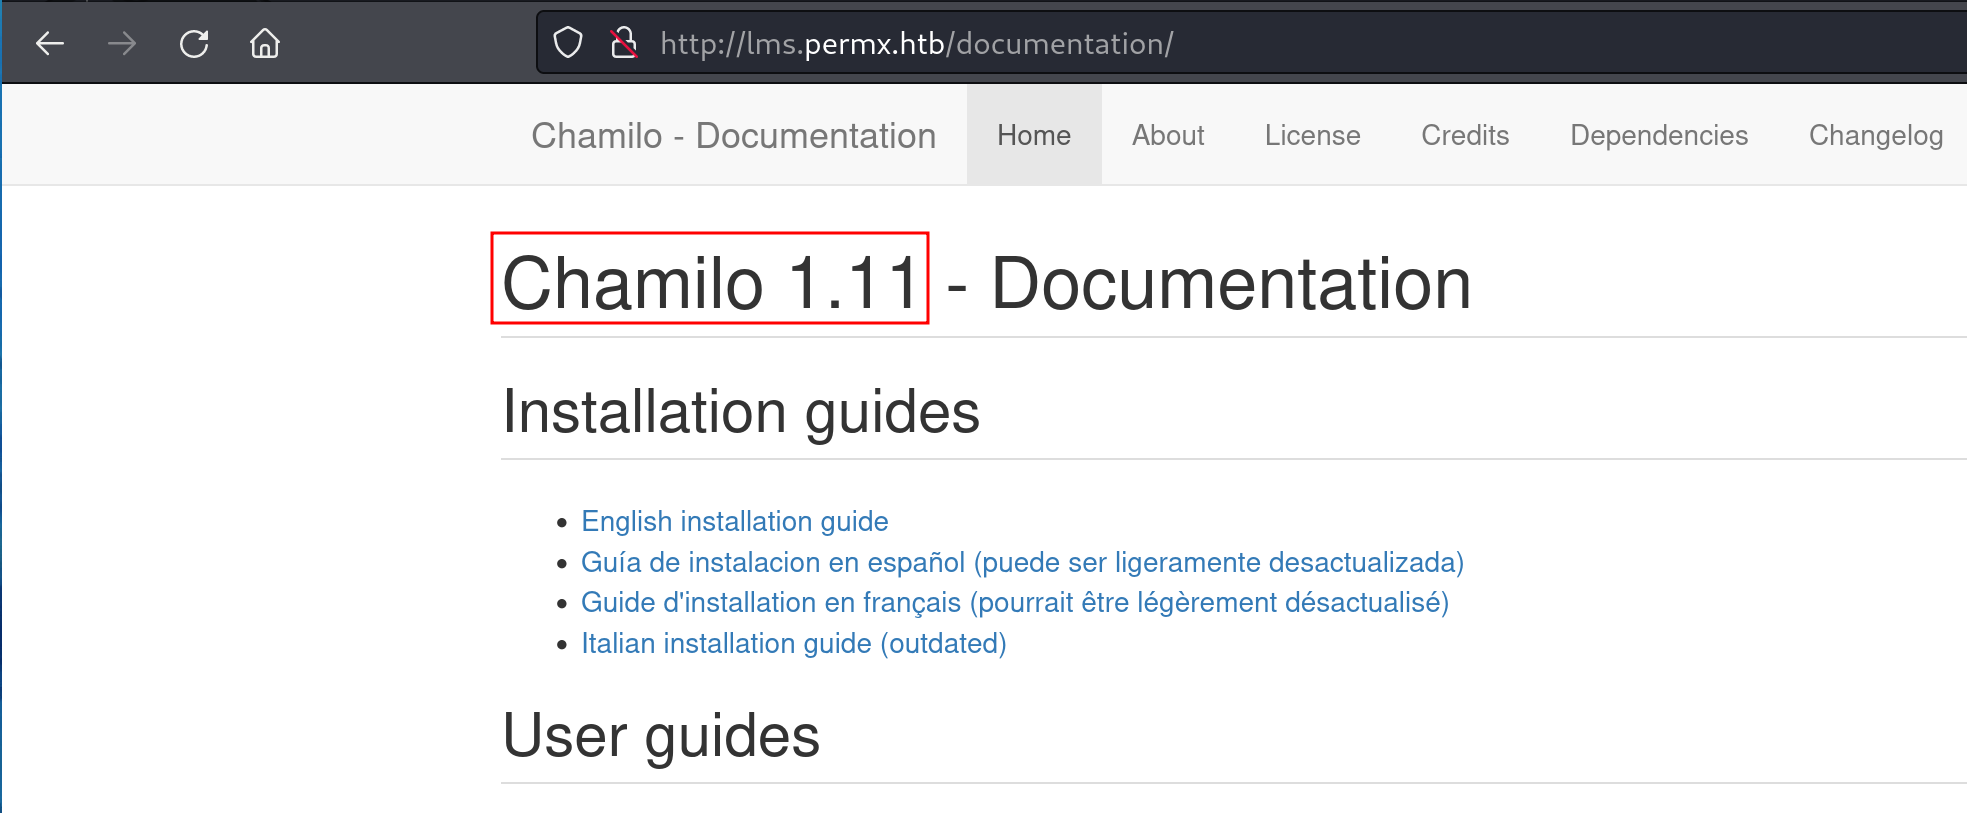Open the Spanish Guía de instalacion link
This screenshot has height=813, width=1967.
[x=1022, y=562]
